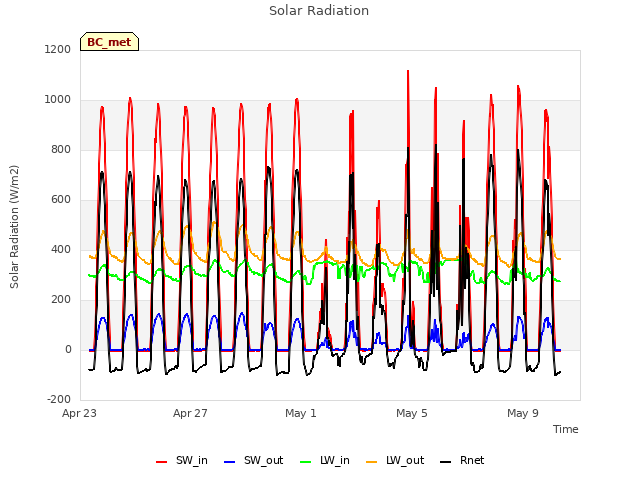The width and height of the screenshot is (640, 480).
Task: Click the red SW_in legend swatch
Action: pos(162,462)
